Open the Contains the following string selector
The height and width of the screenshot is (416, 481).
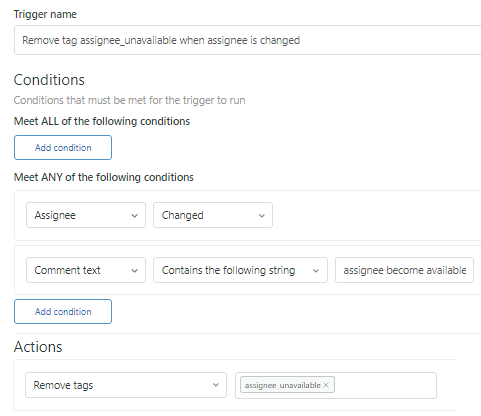coord(240,270)
